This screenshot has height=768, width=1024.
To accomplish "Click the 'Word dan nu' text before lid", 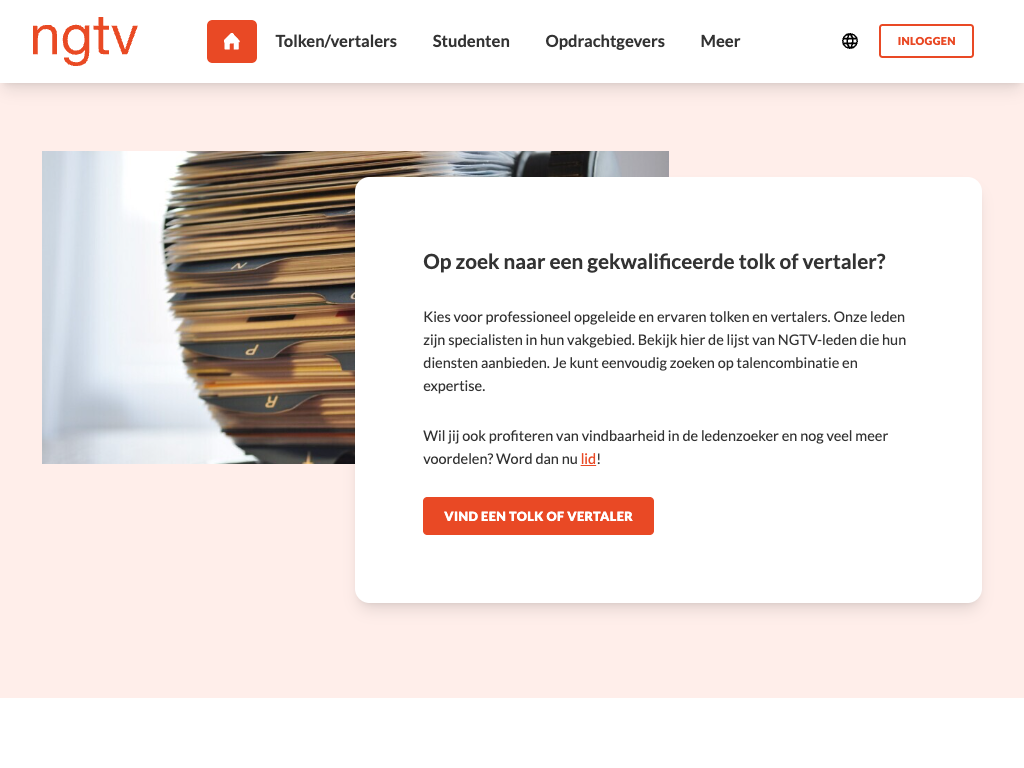I will tap(537, 459).
